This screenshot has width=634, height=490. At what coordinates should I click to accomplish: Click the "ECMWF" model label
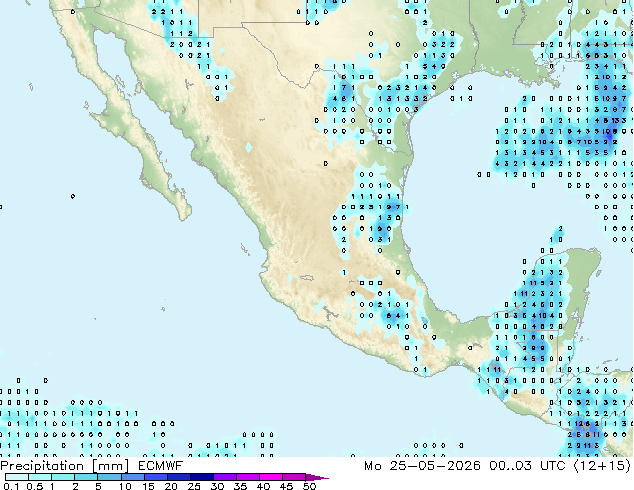pos(161,466)
